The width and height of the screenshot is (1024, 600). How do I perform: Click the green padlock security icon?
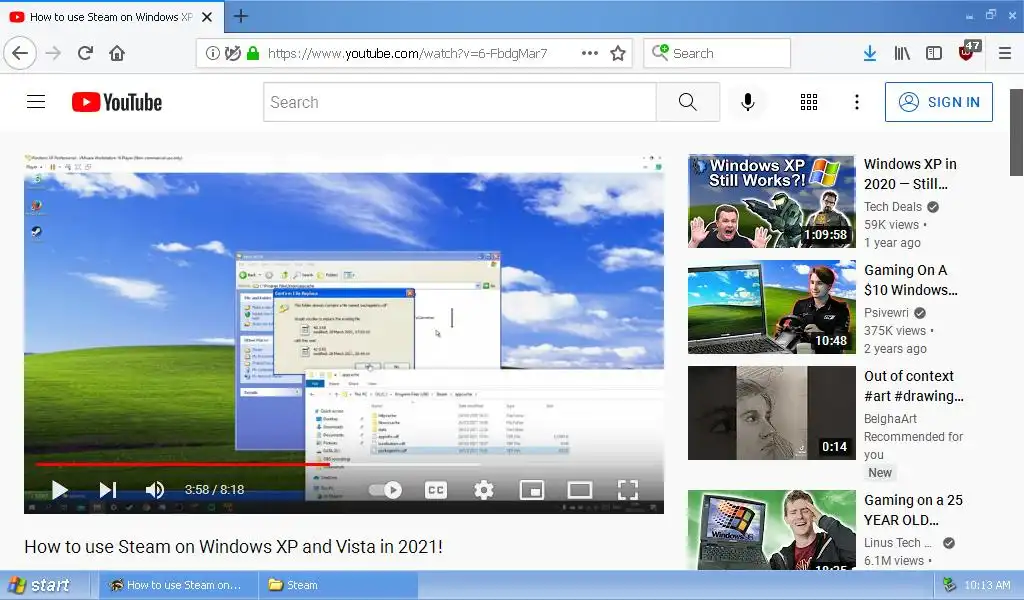[253, 54]
